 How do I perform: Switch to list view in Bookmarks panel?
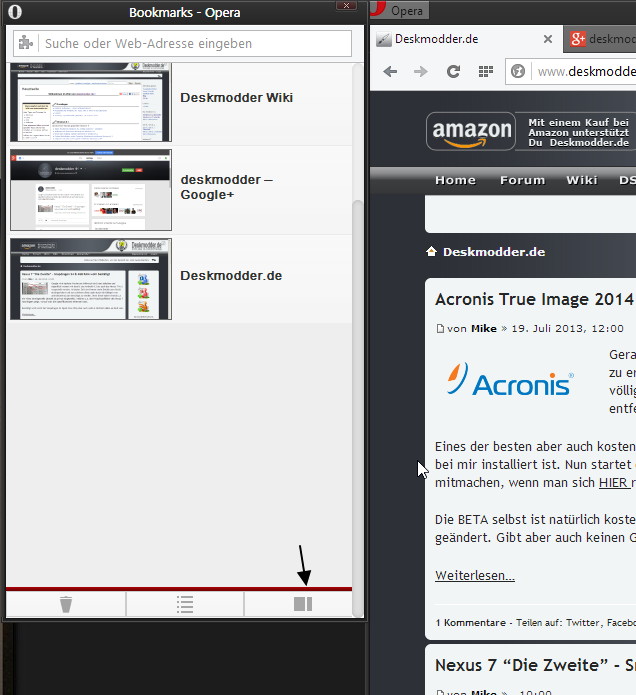click(x=185, y=604)
